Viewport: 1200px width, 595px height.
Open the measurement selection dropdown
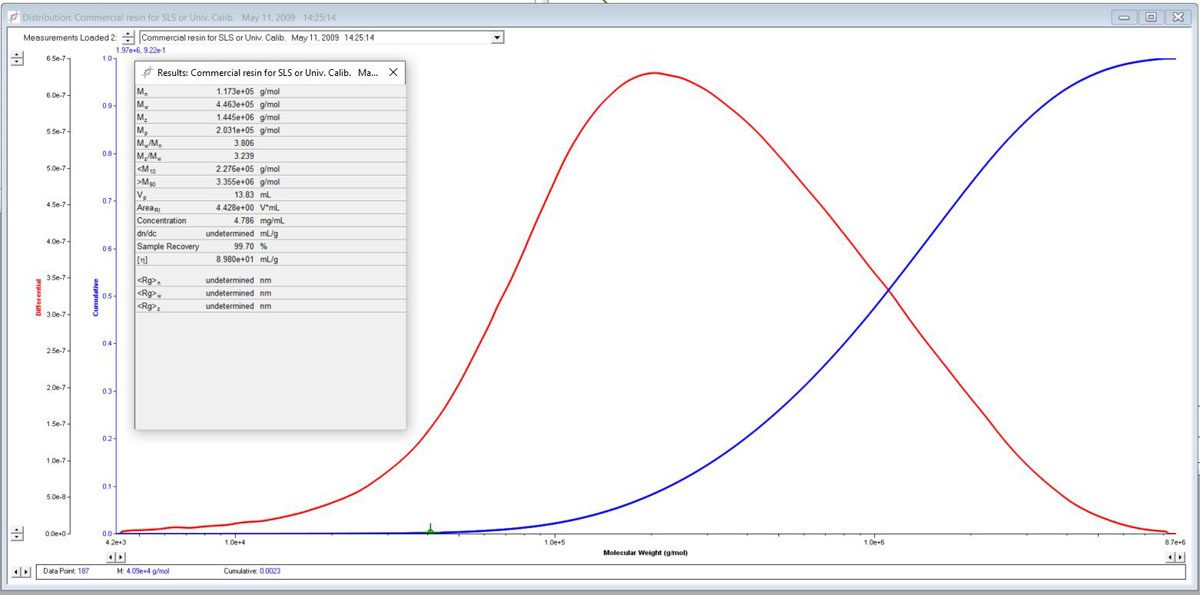tap(495, 35)
